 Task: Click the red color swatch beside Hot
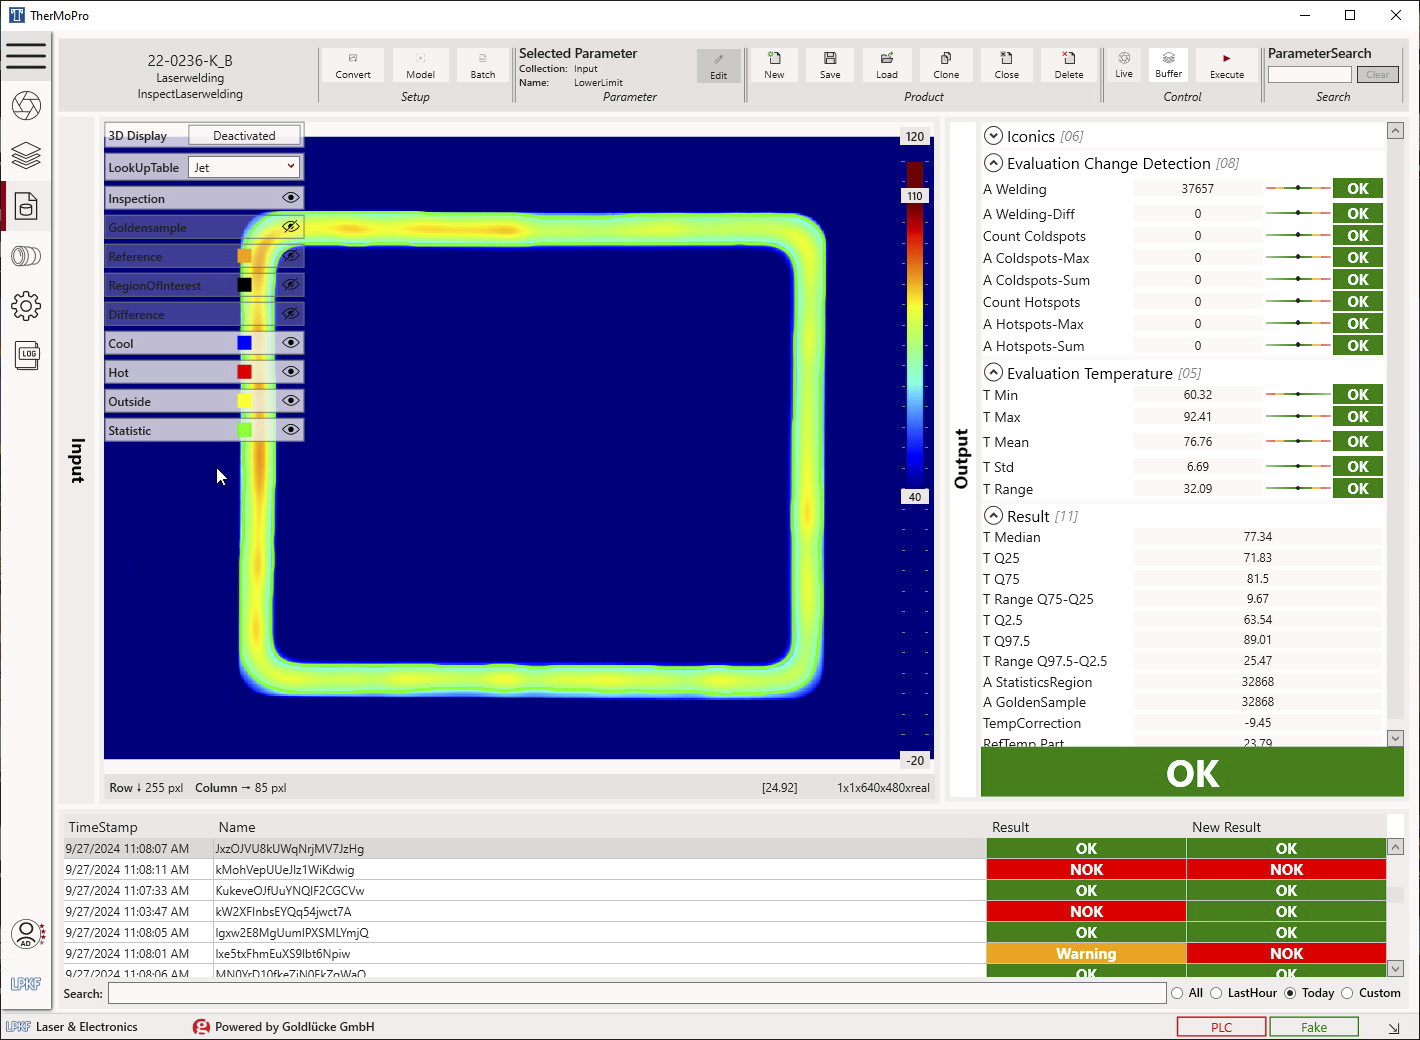(x=243, y=371)
